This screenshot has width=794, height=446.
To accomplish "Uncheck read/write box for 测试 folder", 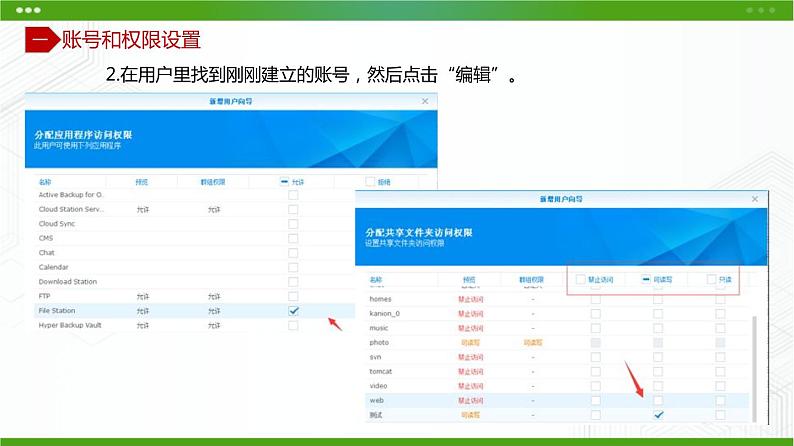I will click(657, 414).
